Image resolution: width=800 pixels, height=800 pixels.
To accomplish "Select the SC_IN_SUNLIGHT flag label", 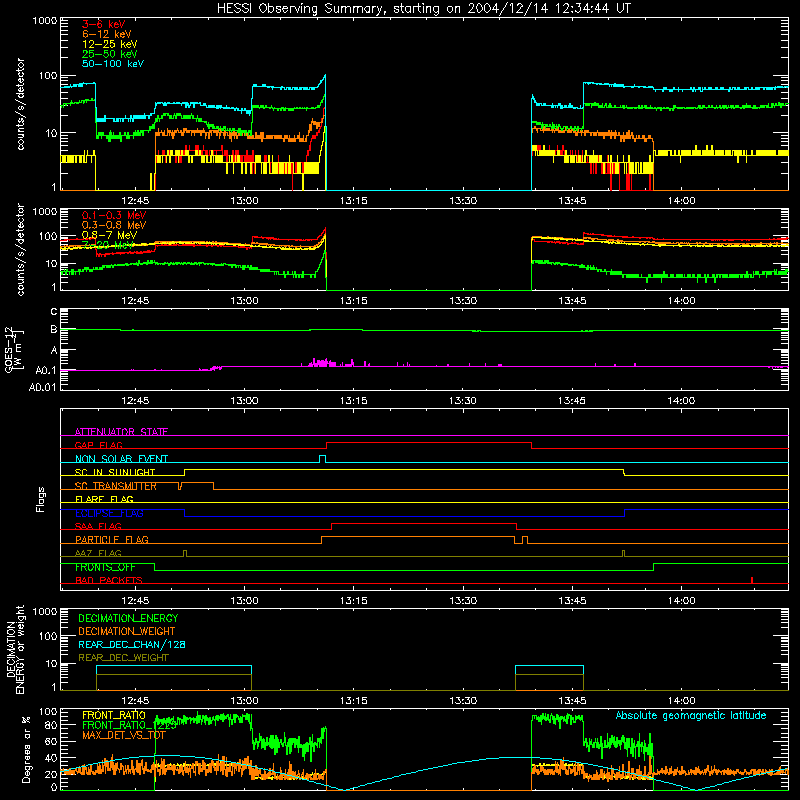I will [115, 472].
